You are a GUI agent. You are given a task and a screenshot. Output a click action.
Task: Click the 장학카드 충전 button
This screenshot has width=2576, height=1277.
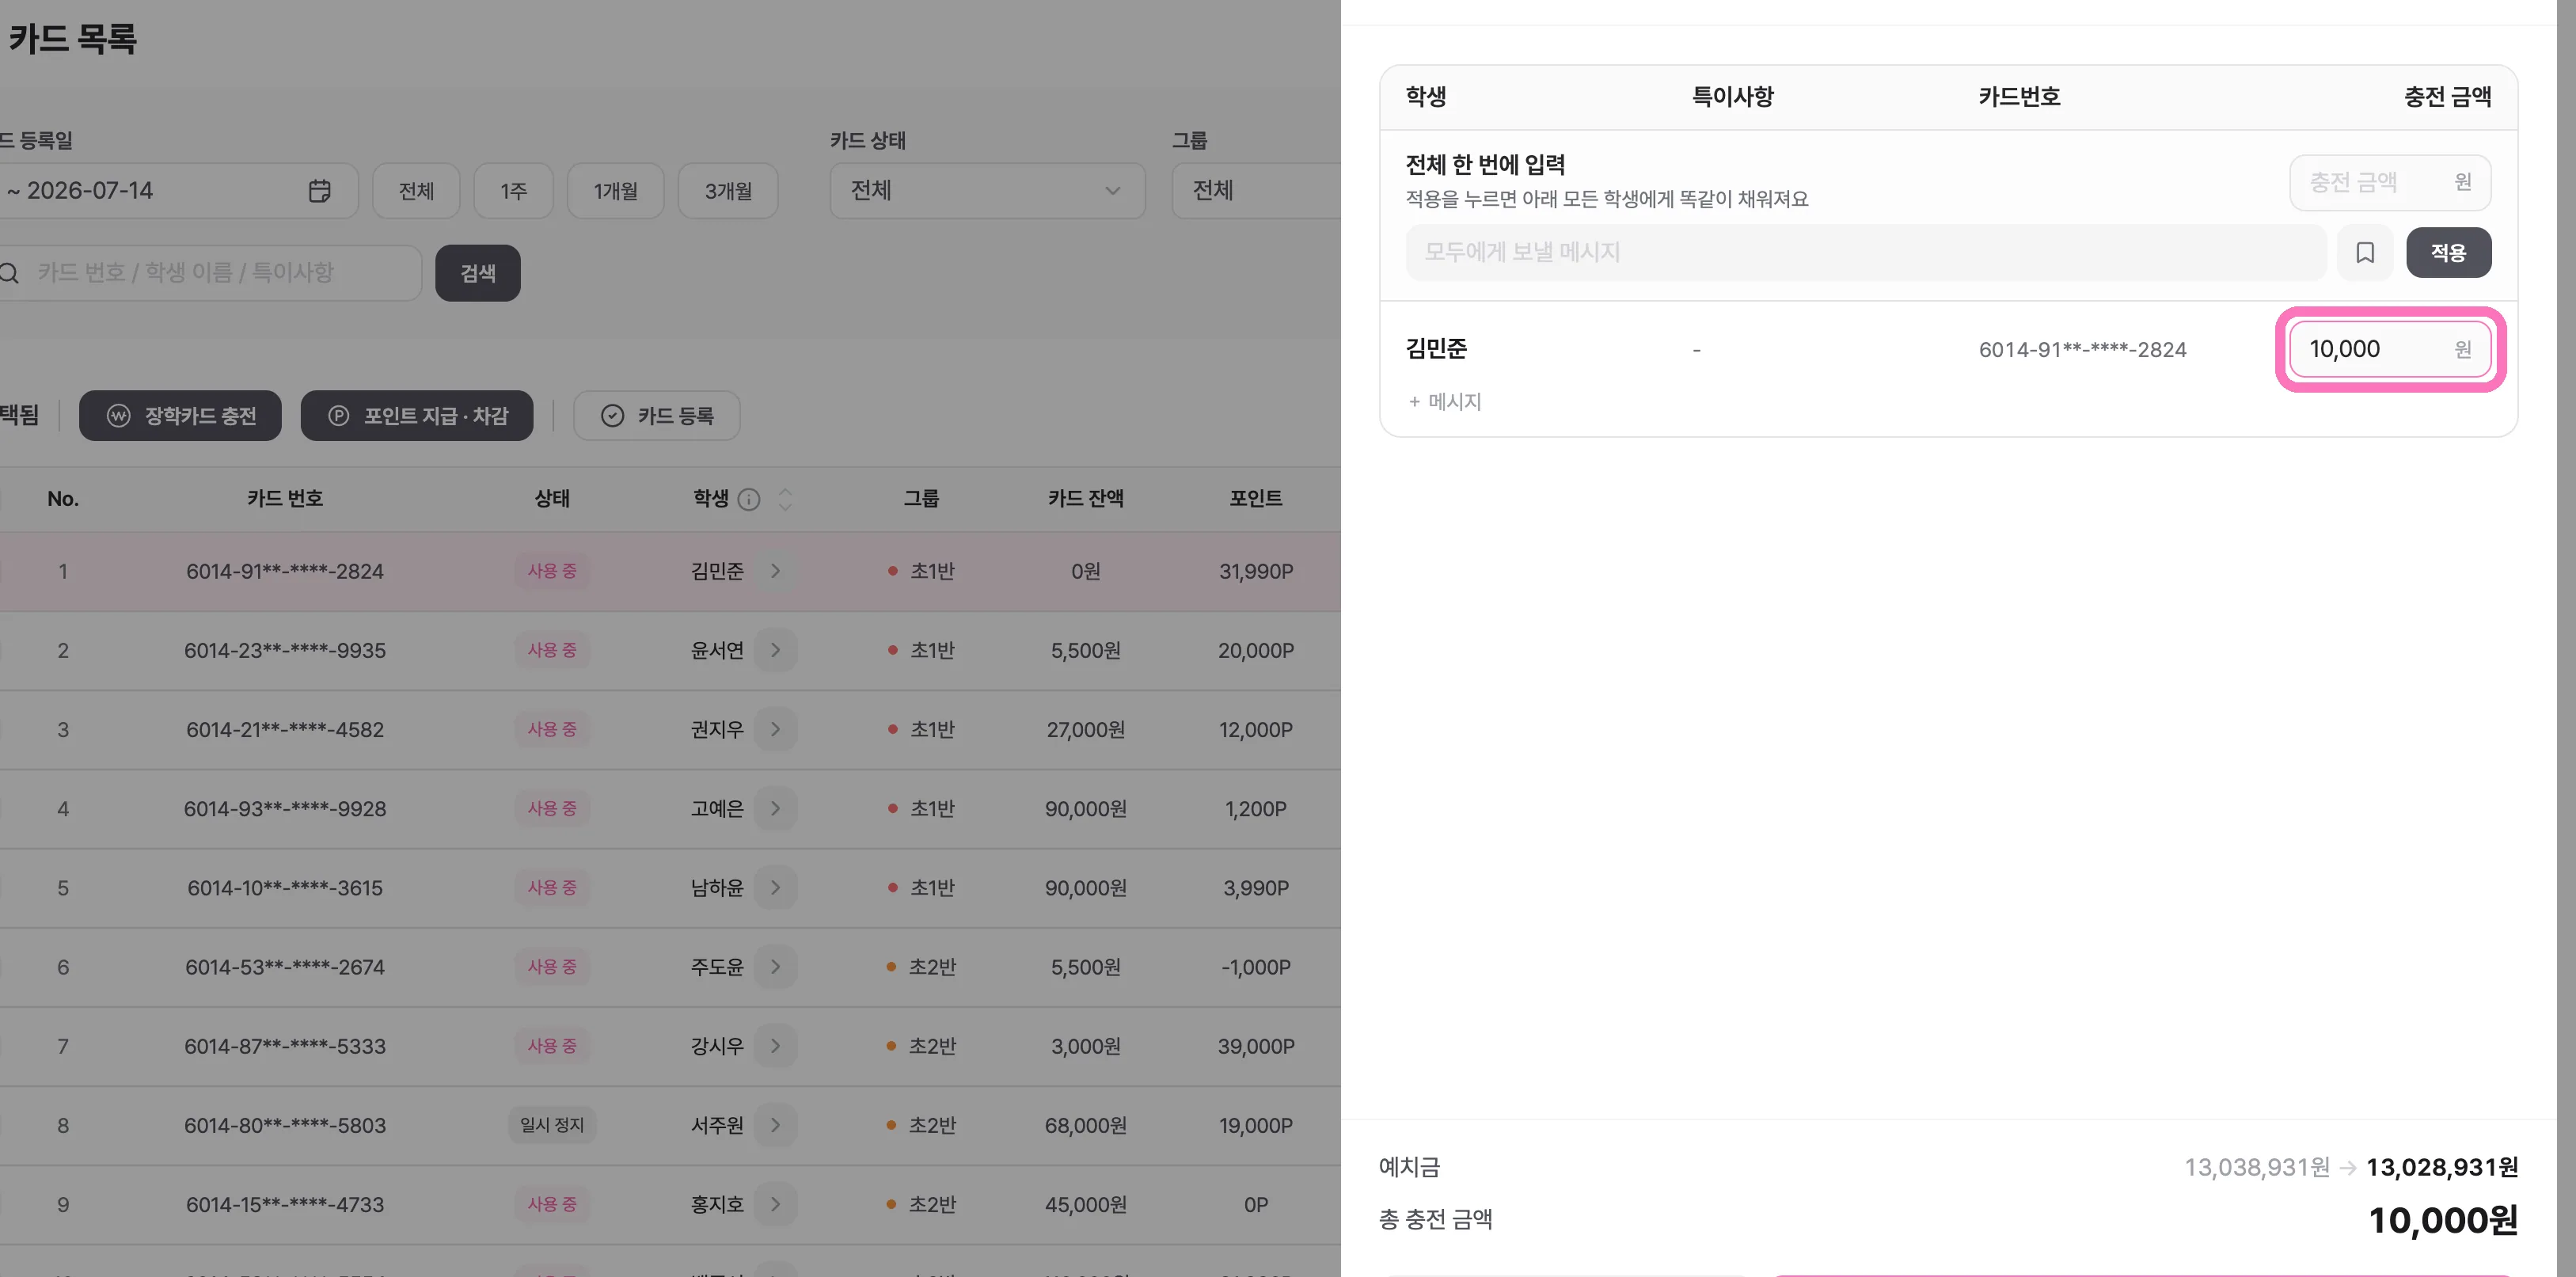click(x=181, y=416)
